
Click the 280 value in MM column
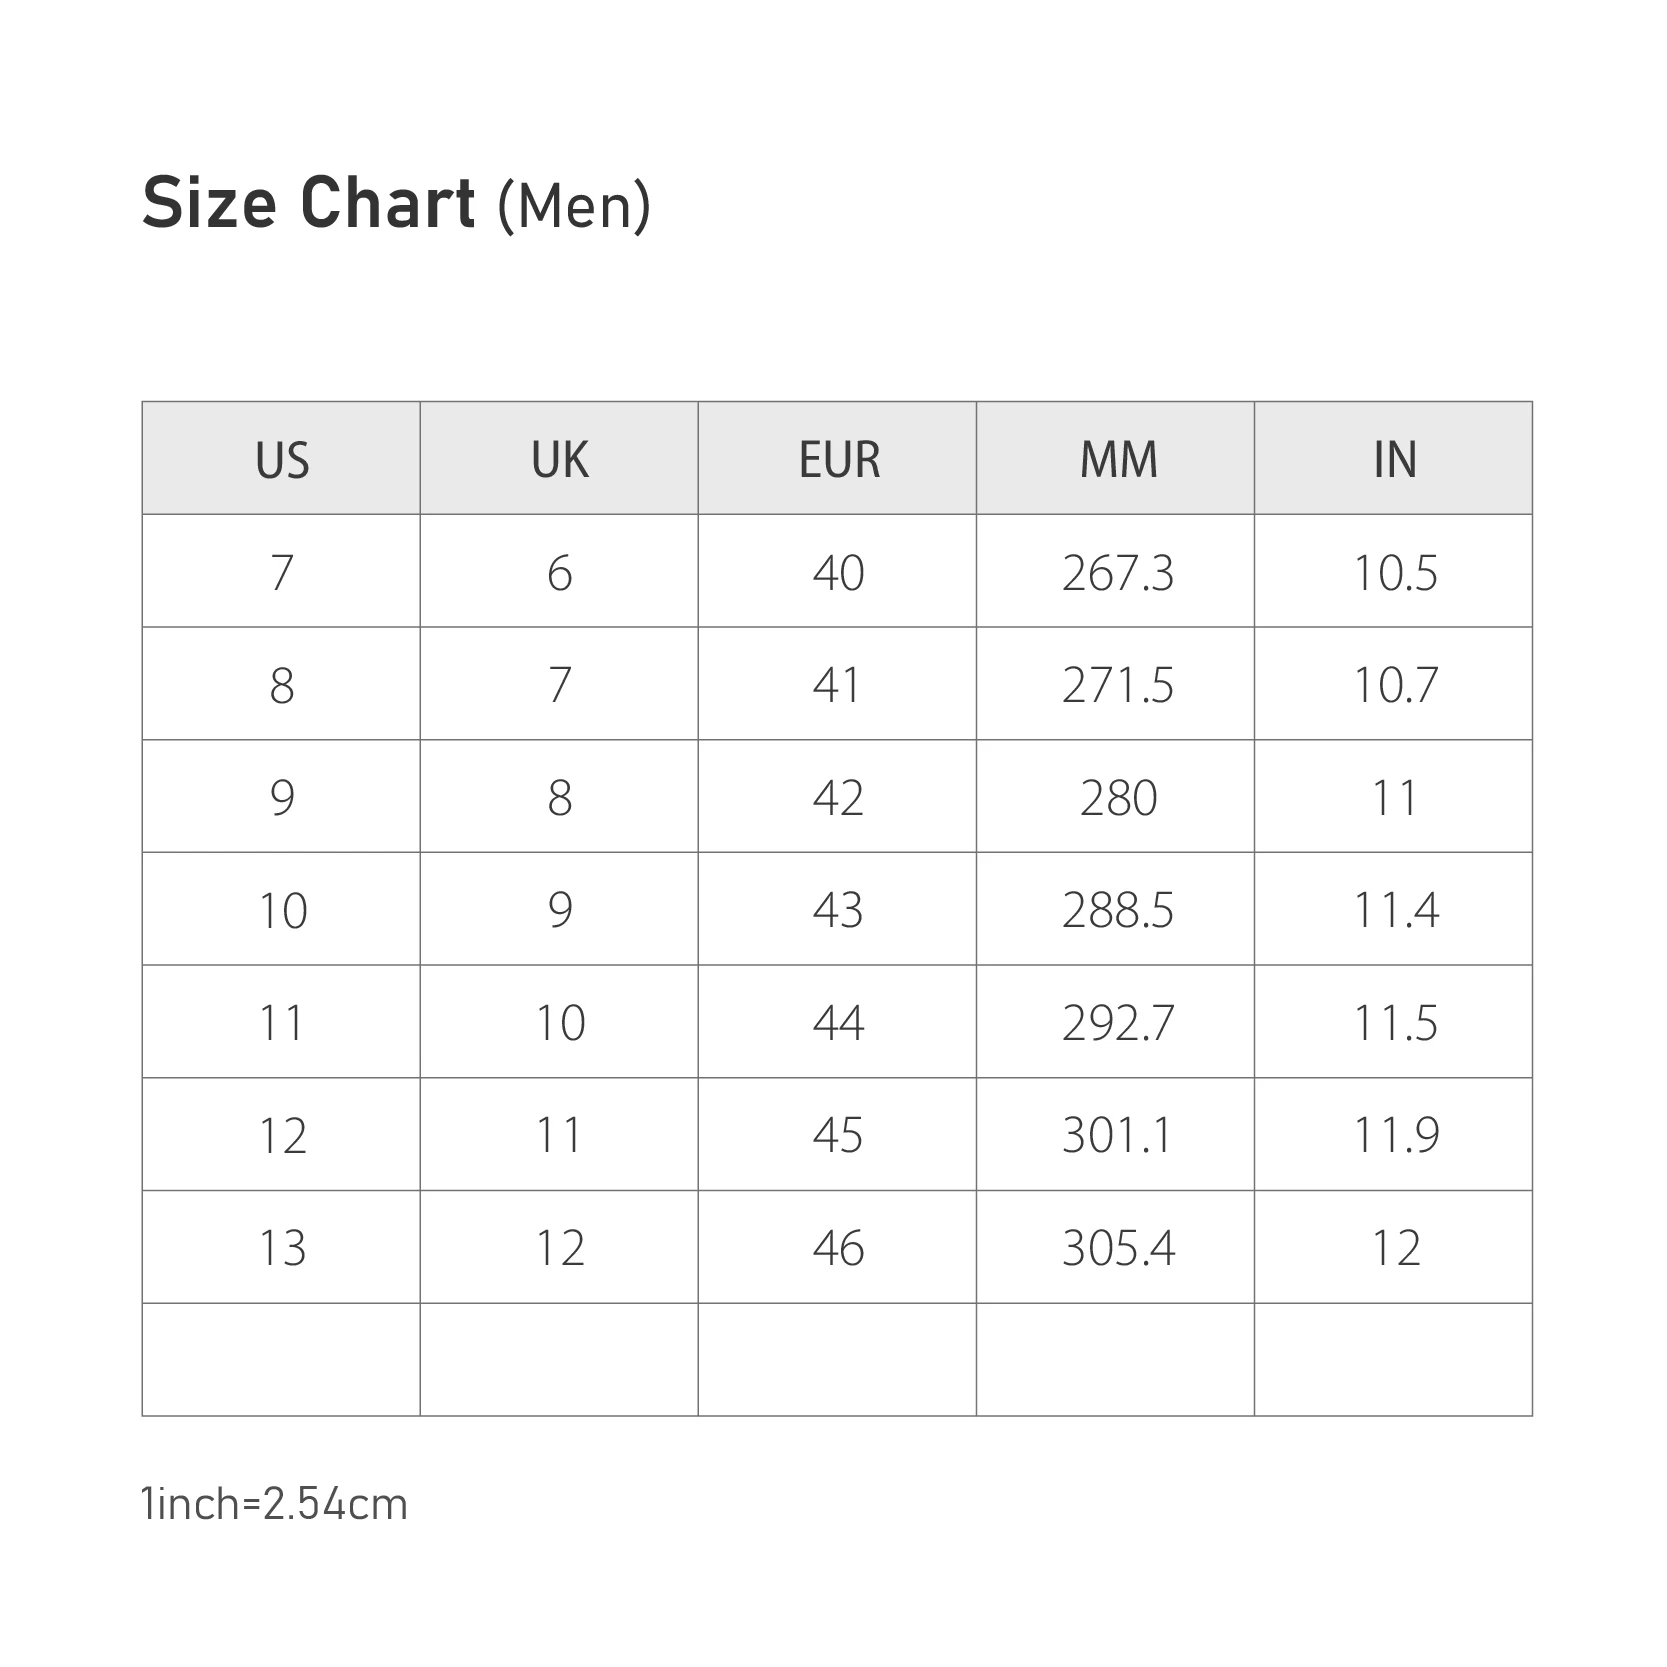[1117, 798]
